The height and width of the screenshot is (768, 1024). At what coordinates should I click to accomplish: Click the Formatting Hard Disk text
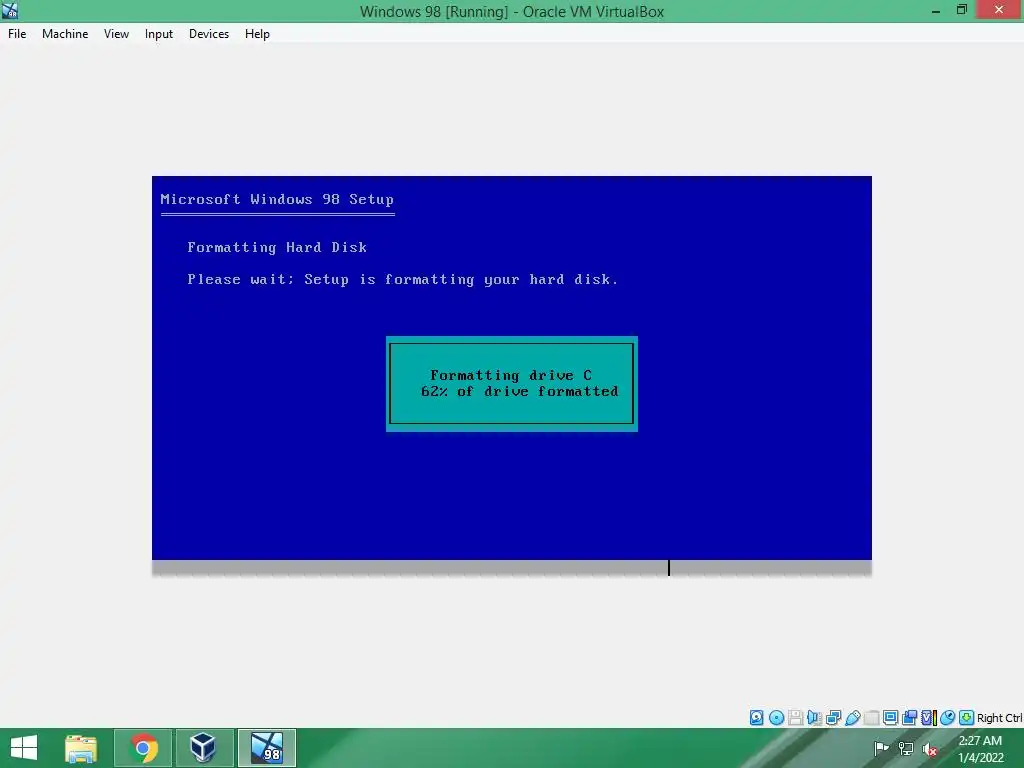pos(277,248)
